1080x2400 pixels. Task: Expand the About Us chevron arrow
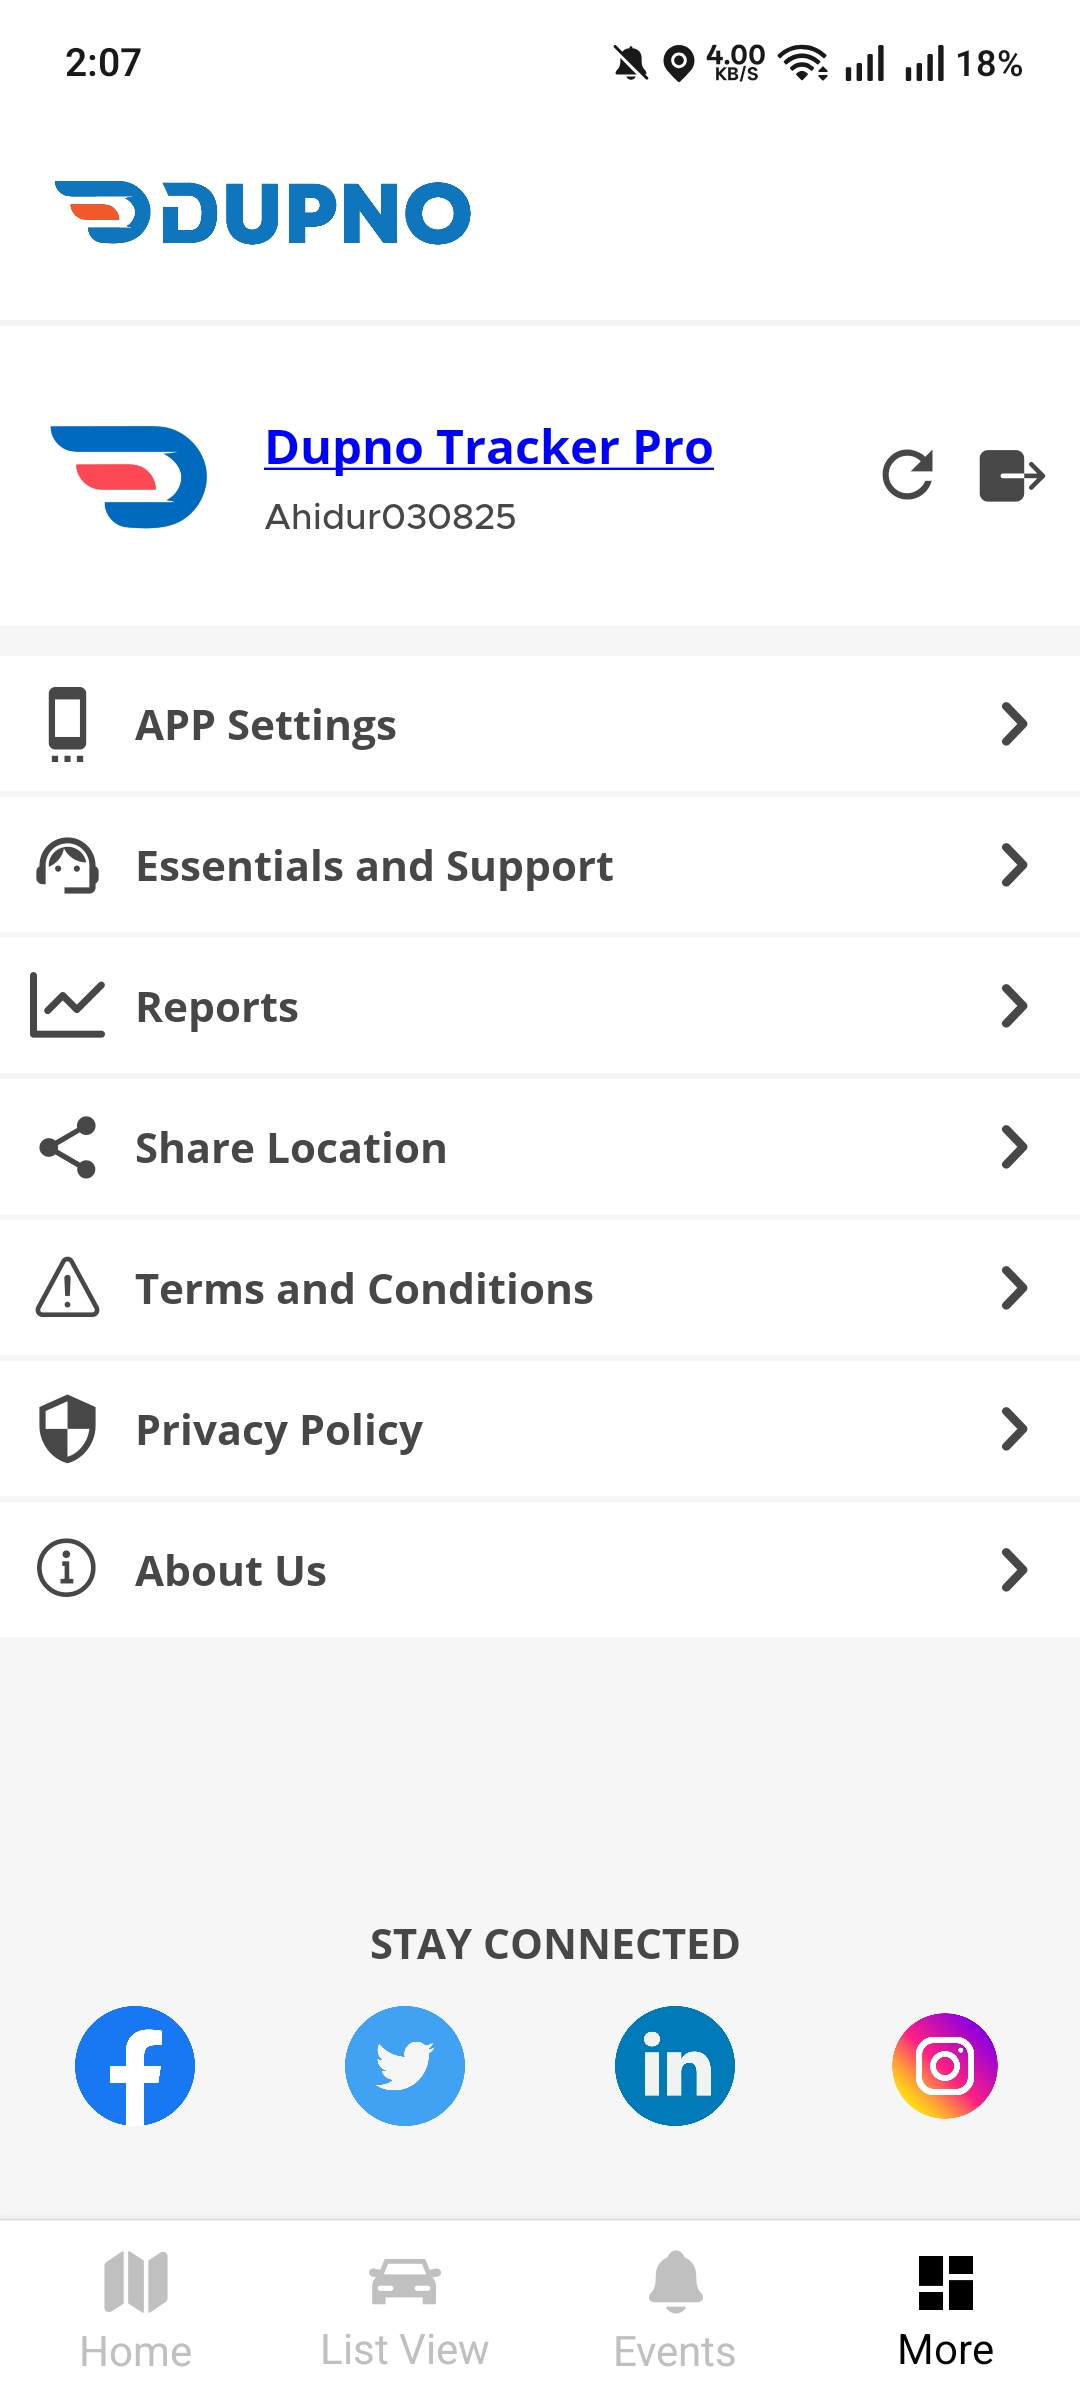[1014, 1570]
